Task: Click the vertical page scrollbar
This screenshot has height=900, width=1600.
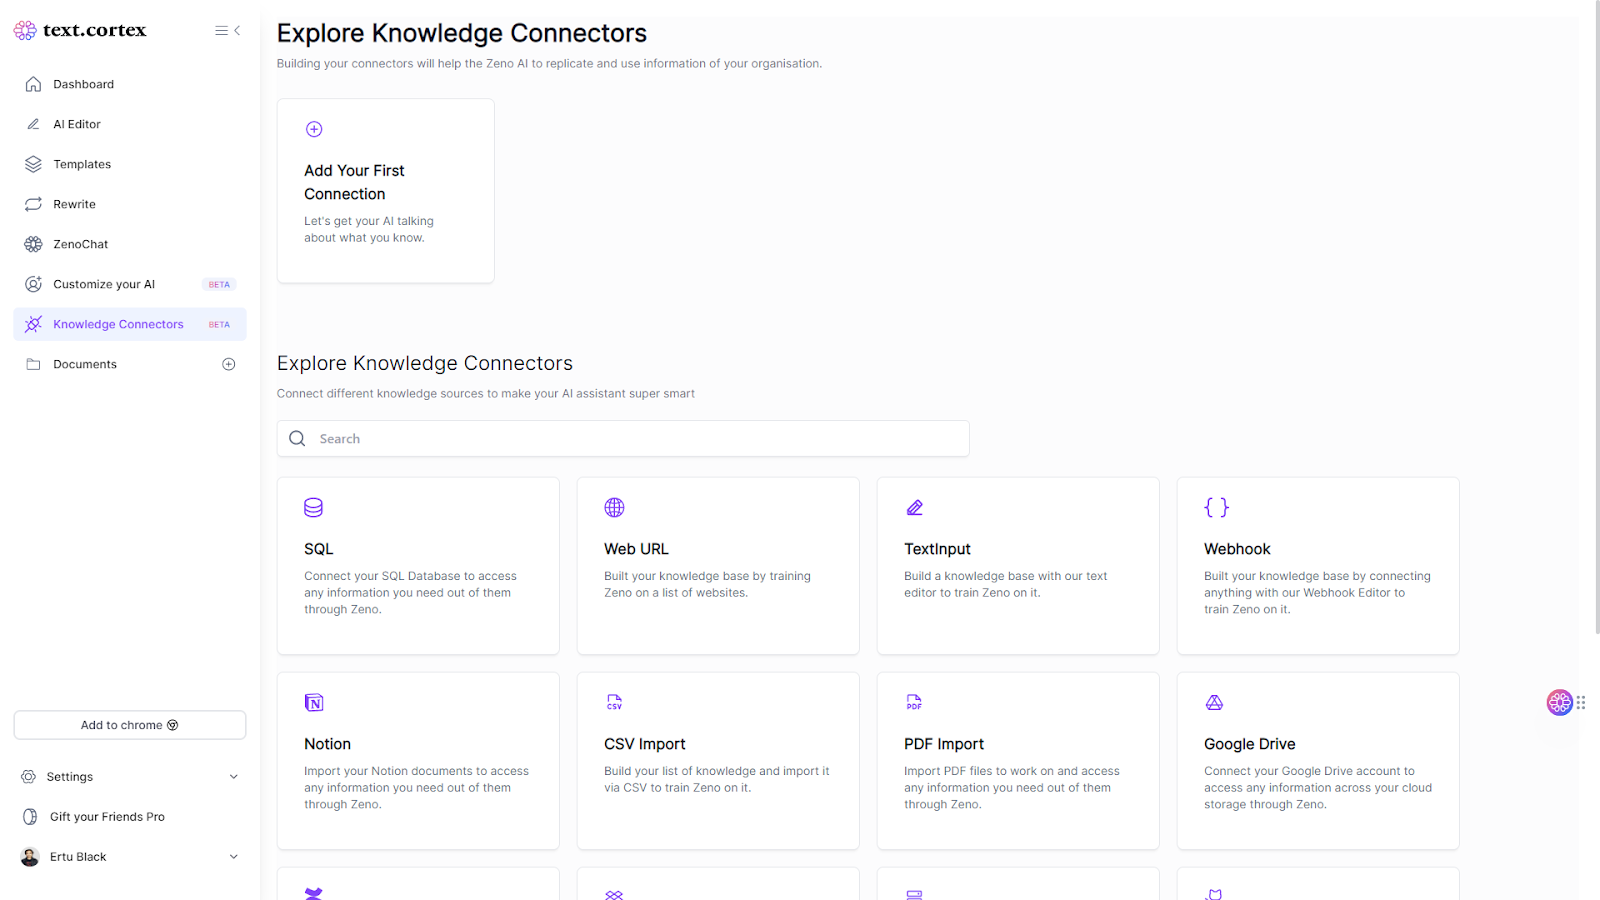Action: [1596, 317]
